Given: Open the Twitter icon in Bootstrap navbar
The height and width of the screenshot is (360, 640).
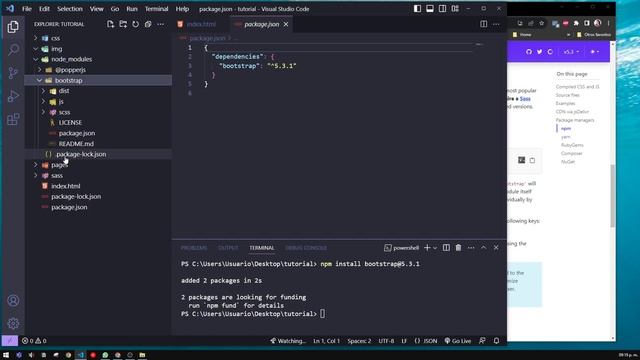Looking at the screenshot, I should [540, 52].
